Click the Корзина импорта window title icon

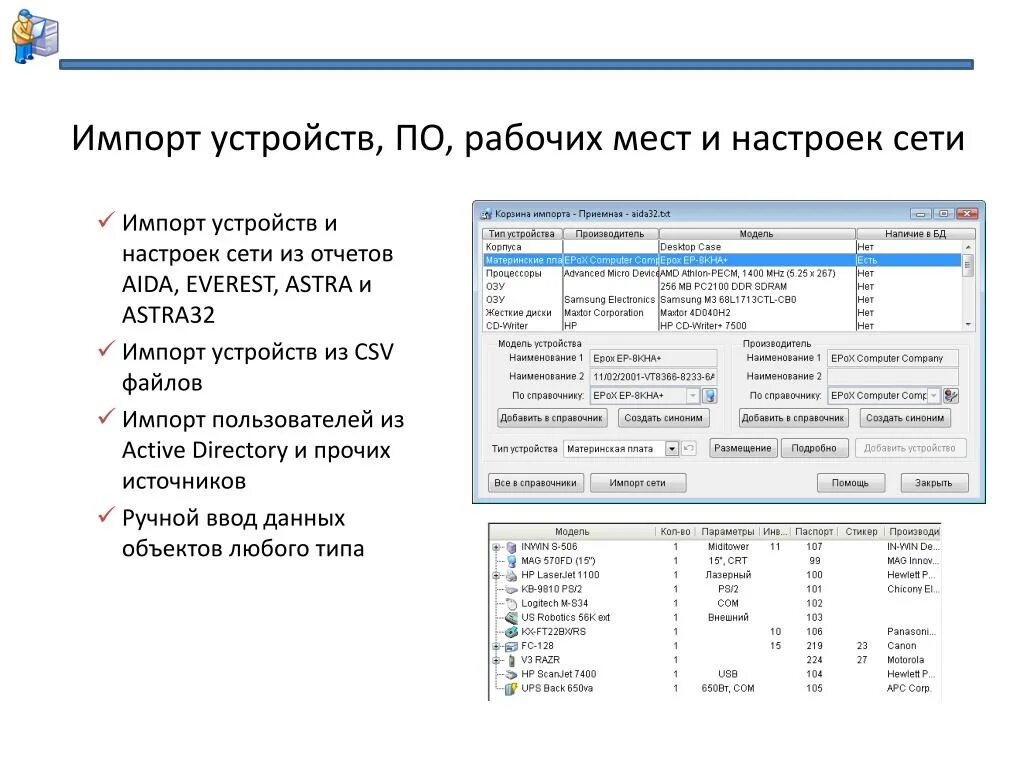[486, 214]
